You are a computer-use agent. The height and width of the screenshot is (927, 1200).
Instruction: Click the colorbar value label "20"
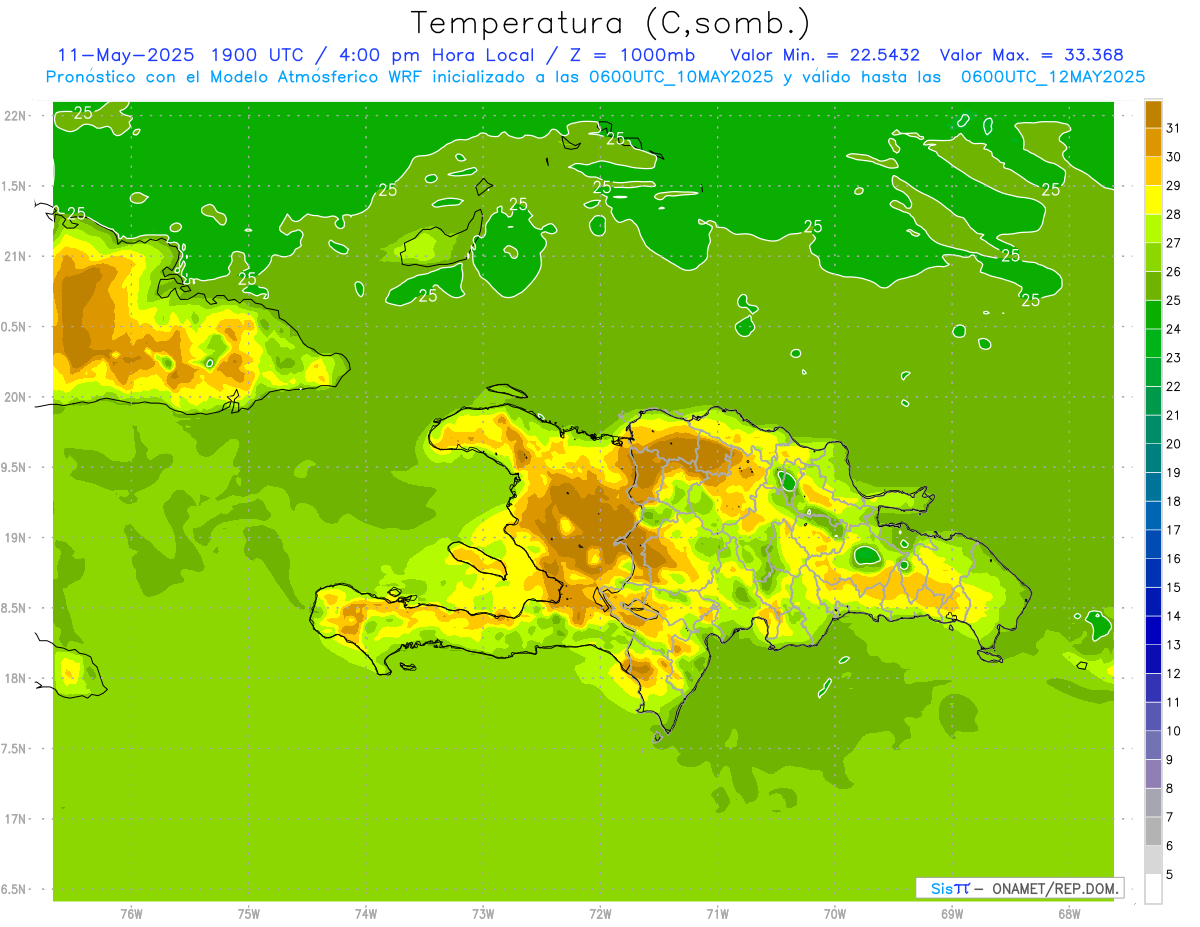coord(1173,443)
